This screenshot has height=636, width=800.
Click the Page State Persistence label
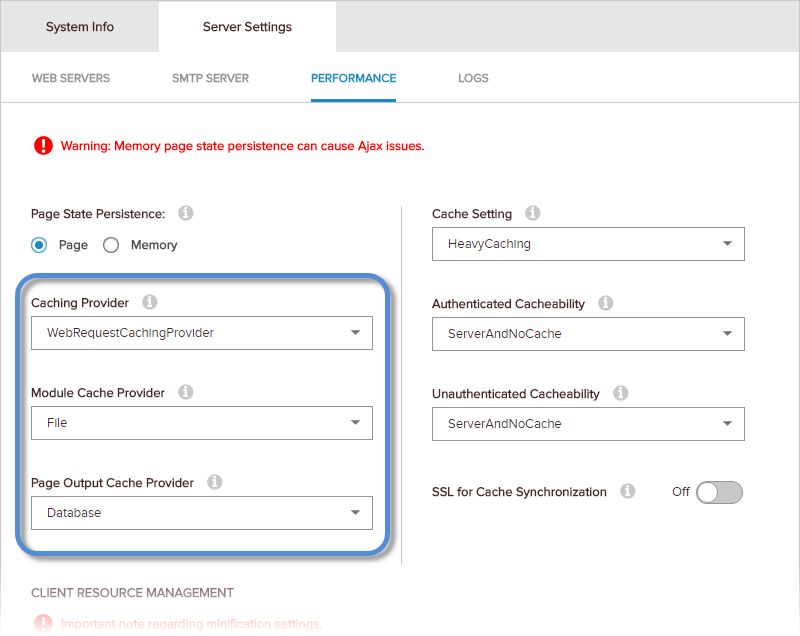coord(98,214)
